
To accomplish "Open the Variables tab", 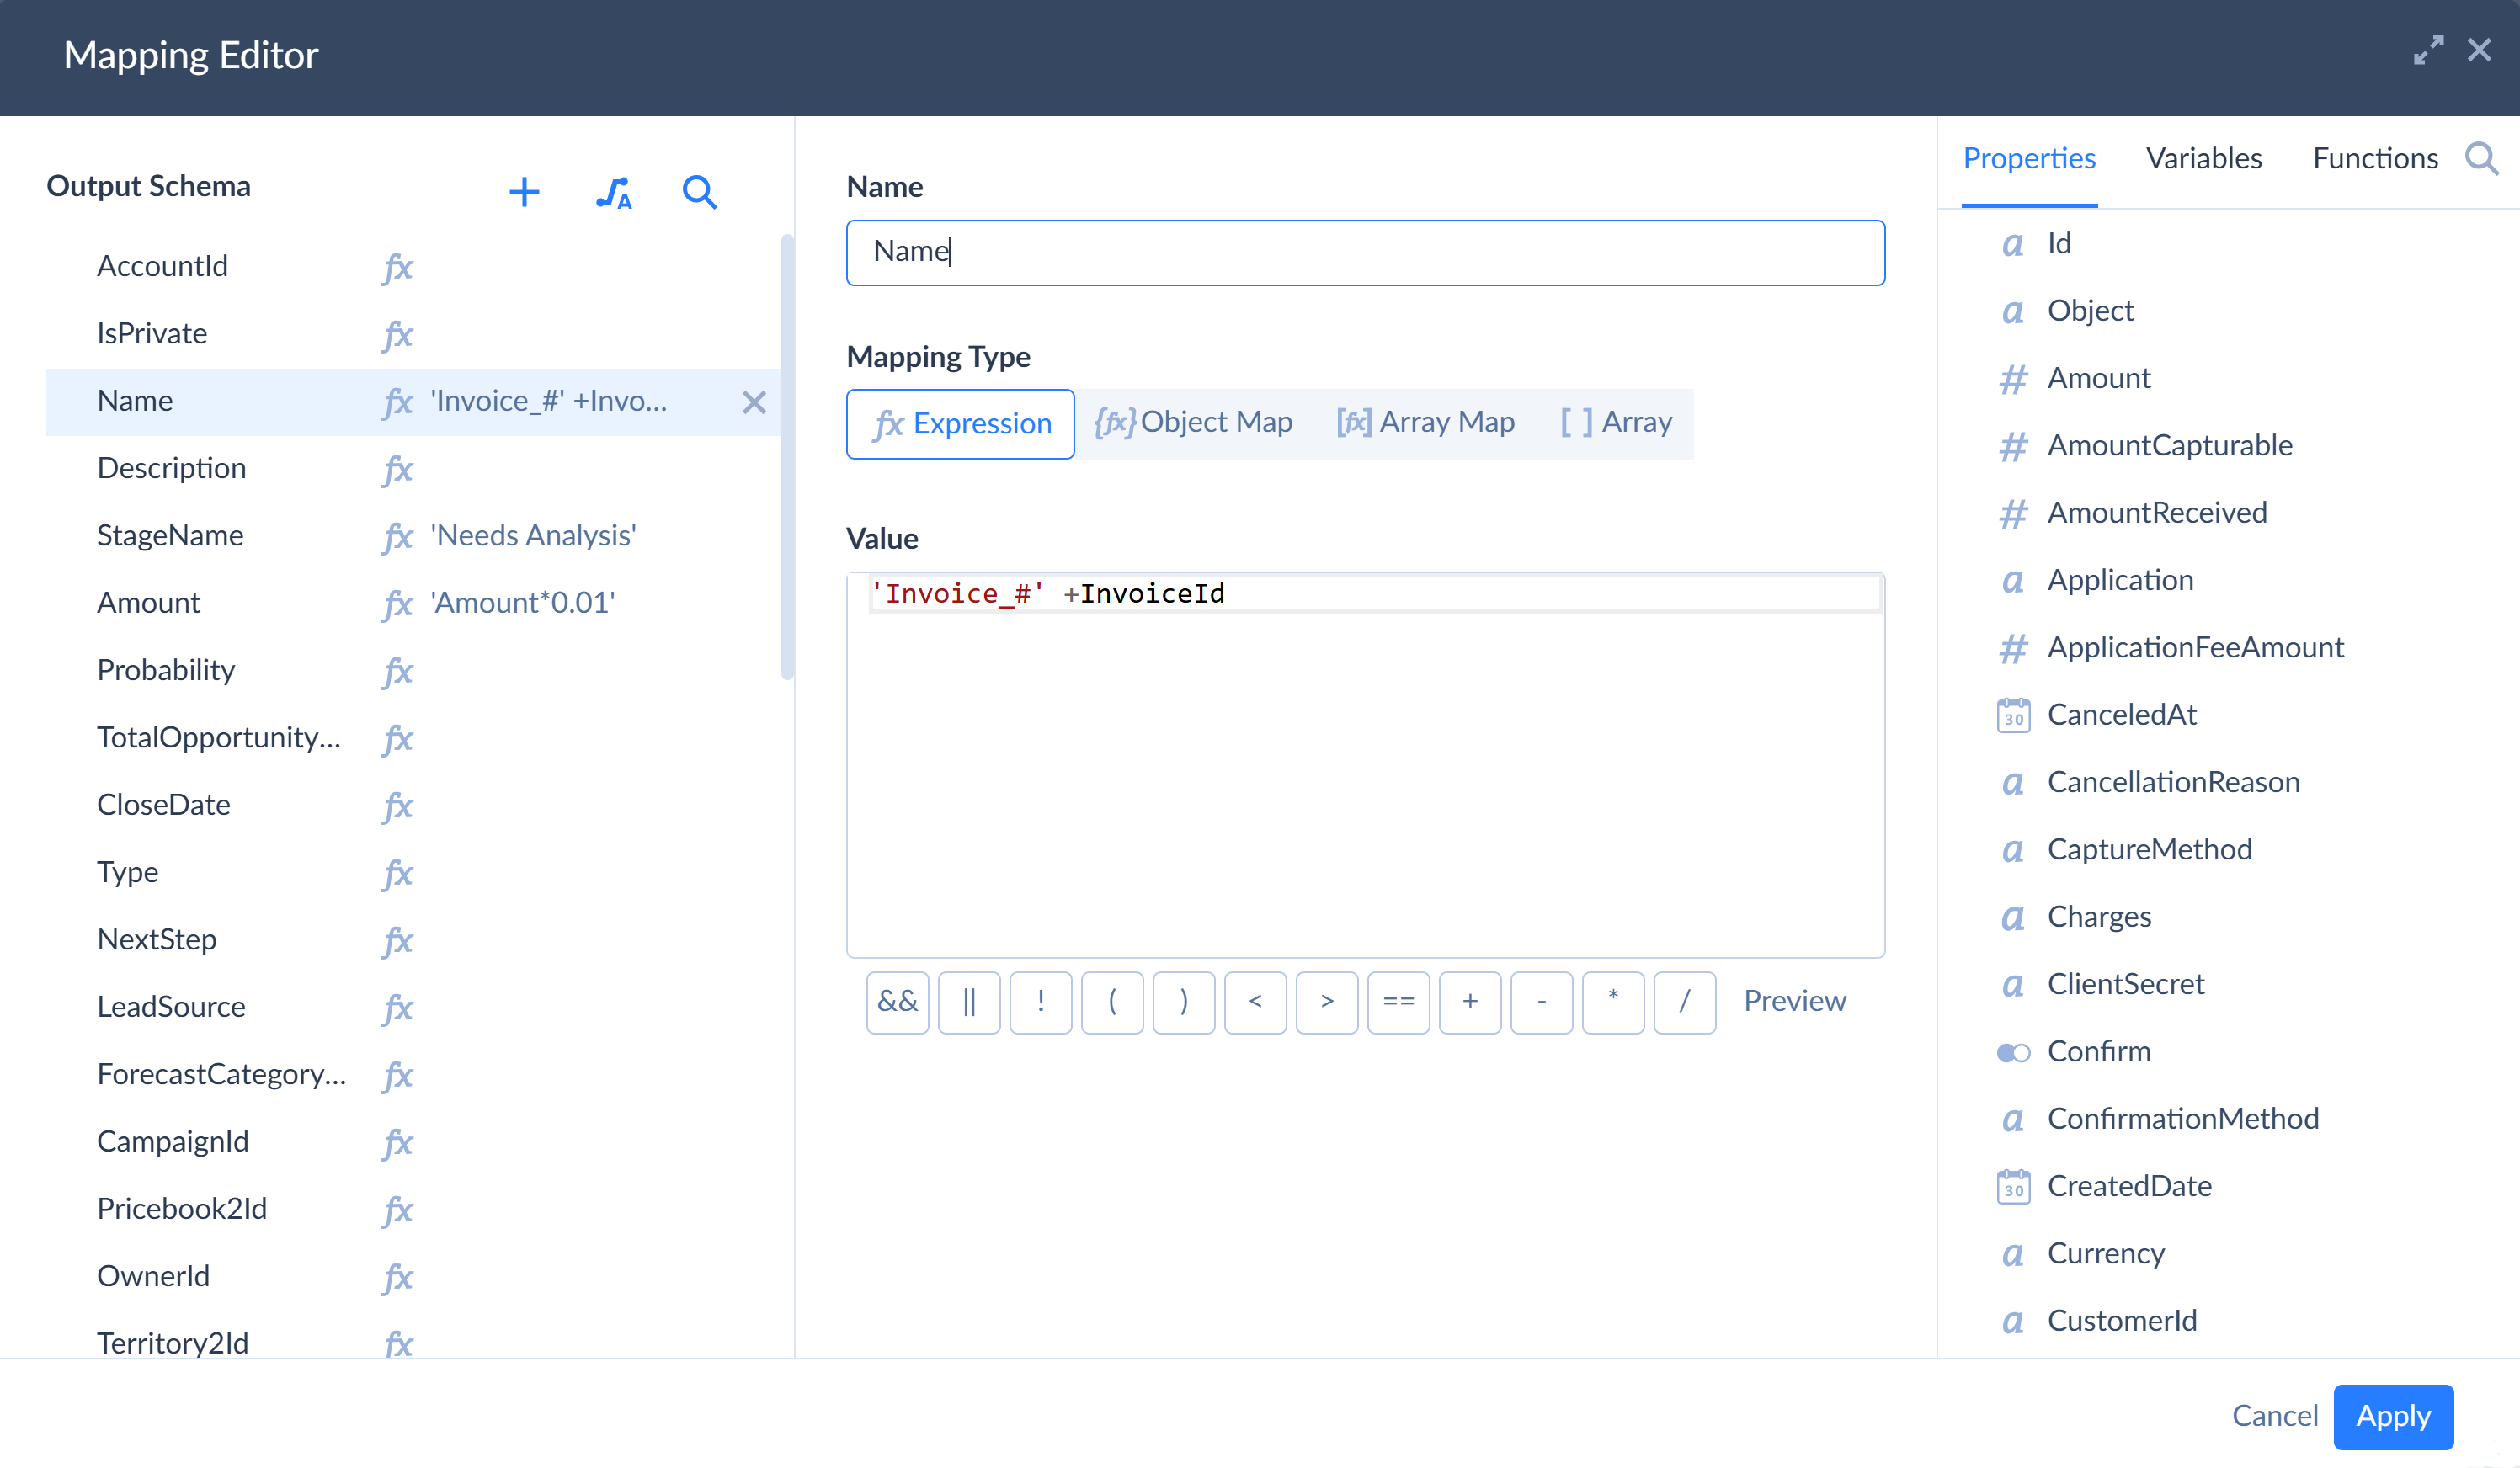I will [2203, 159].
